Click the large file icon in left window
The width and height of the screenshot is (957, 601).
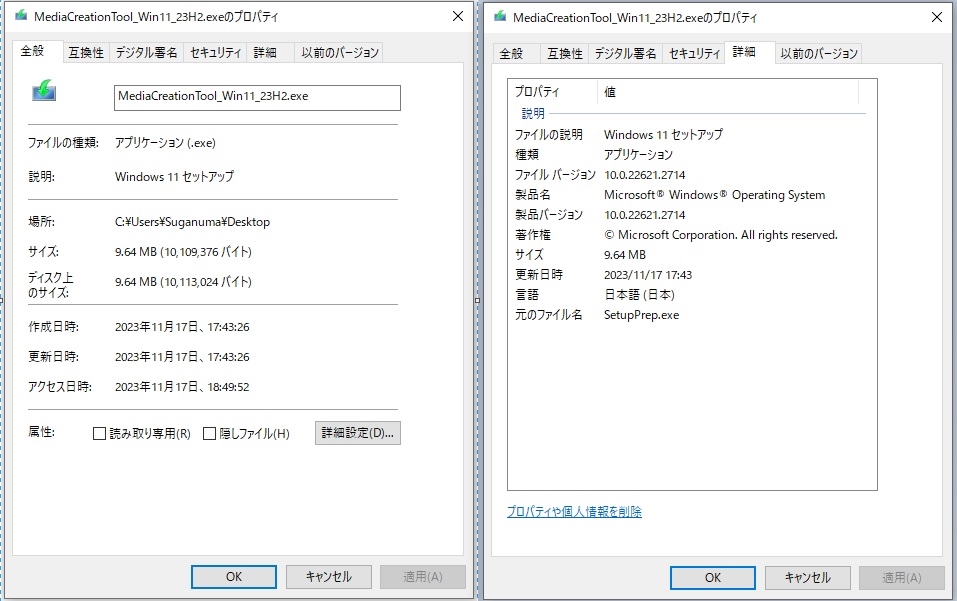(x=44, y=90)
